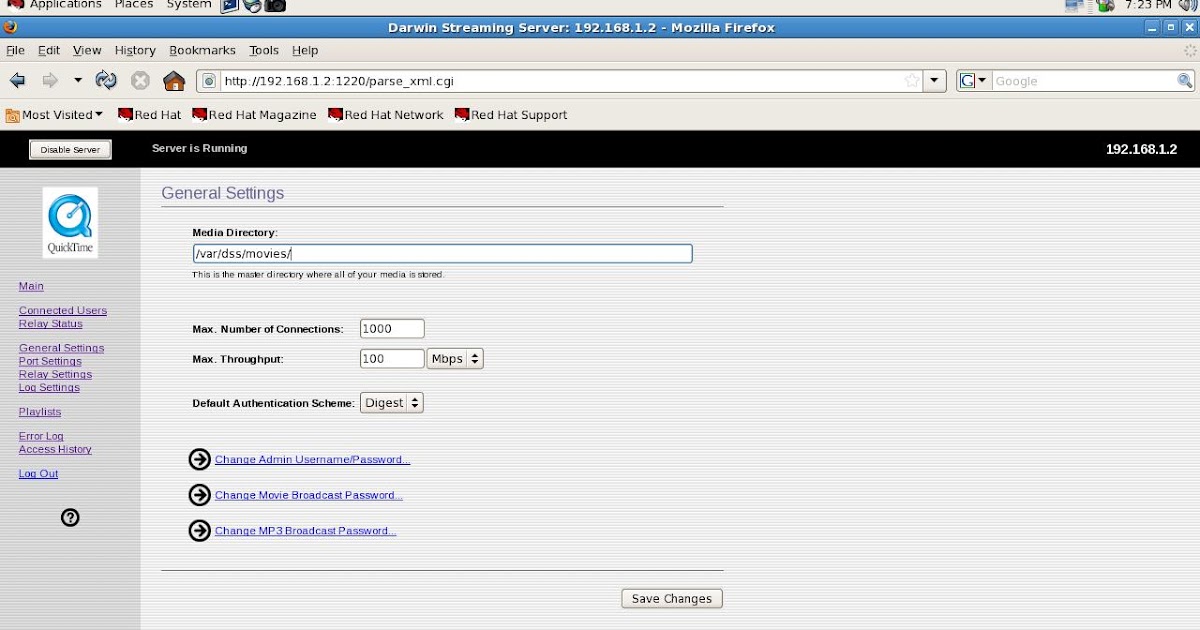Open the Bookmarks menu
The height and width of the screenshot is (630, 1200).
pos(202,50)
